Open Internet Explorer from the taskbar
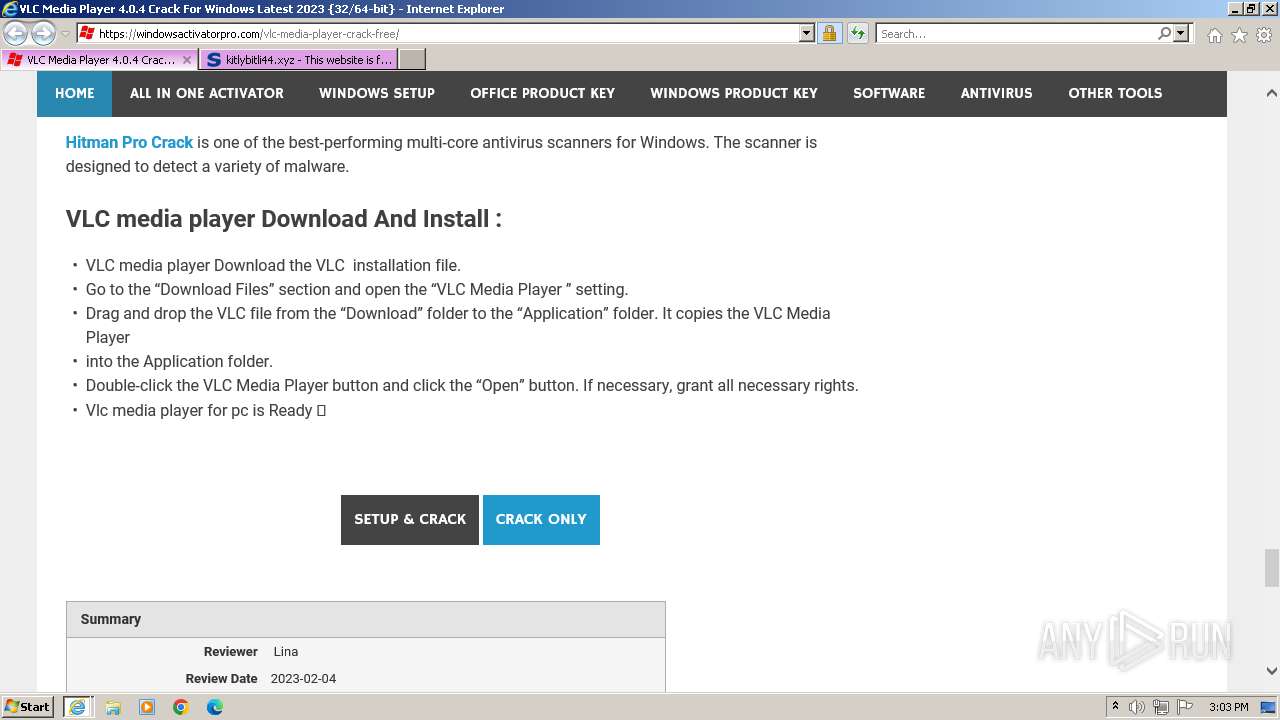1280x720 pixels. pos(77,707)
